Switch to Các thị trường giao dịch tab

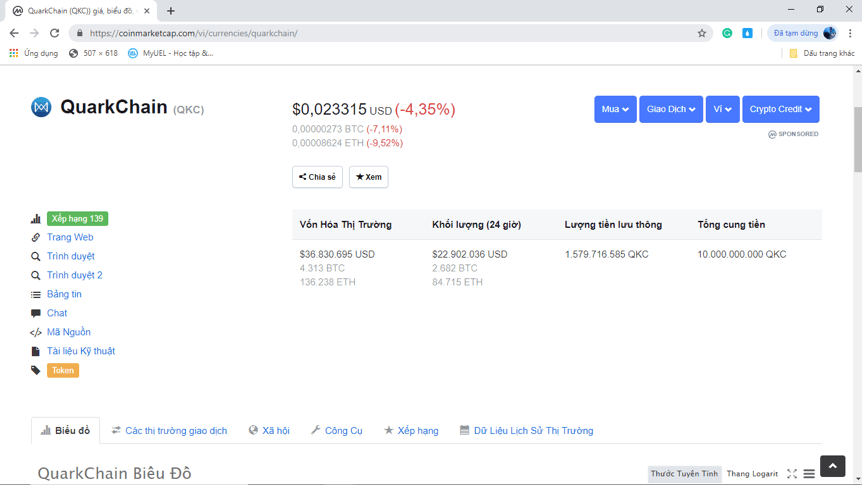click(169, 431)
